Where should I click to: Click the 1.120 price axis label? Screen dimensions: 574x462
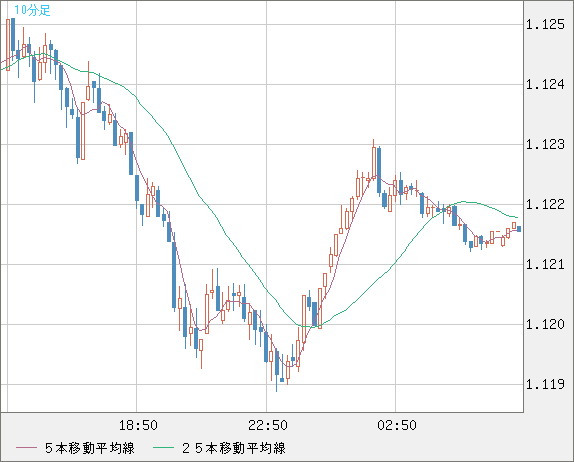click(x=545, y=324)
